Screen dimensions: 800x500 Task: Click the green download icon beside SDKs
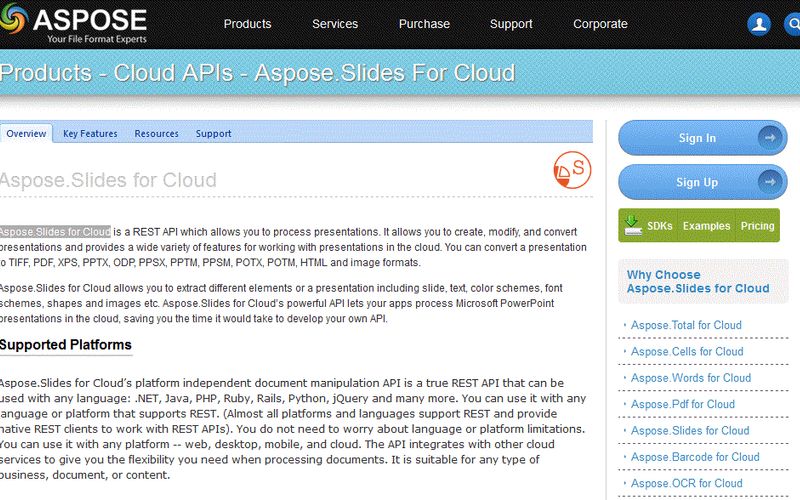pyautogui.click(x=632, y=225)
